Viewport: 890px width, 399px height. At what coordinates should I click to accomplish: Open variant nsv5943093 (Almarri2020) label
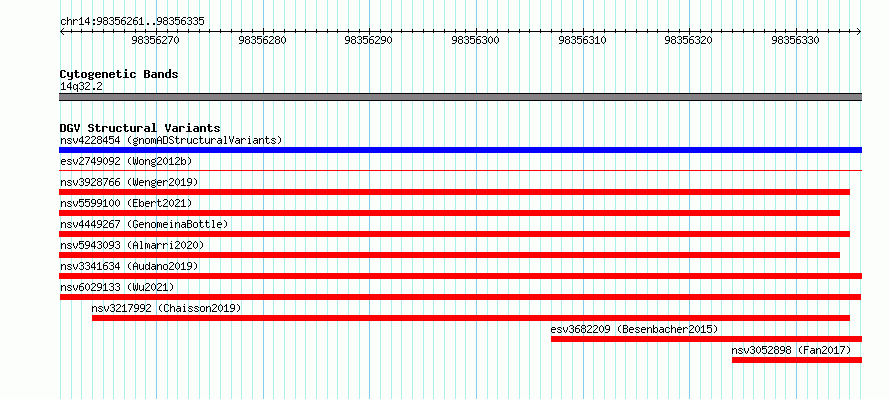pyautogui.click(x=132, y=245)
